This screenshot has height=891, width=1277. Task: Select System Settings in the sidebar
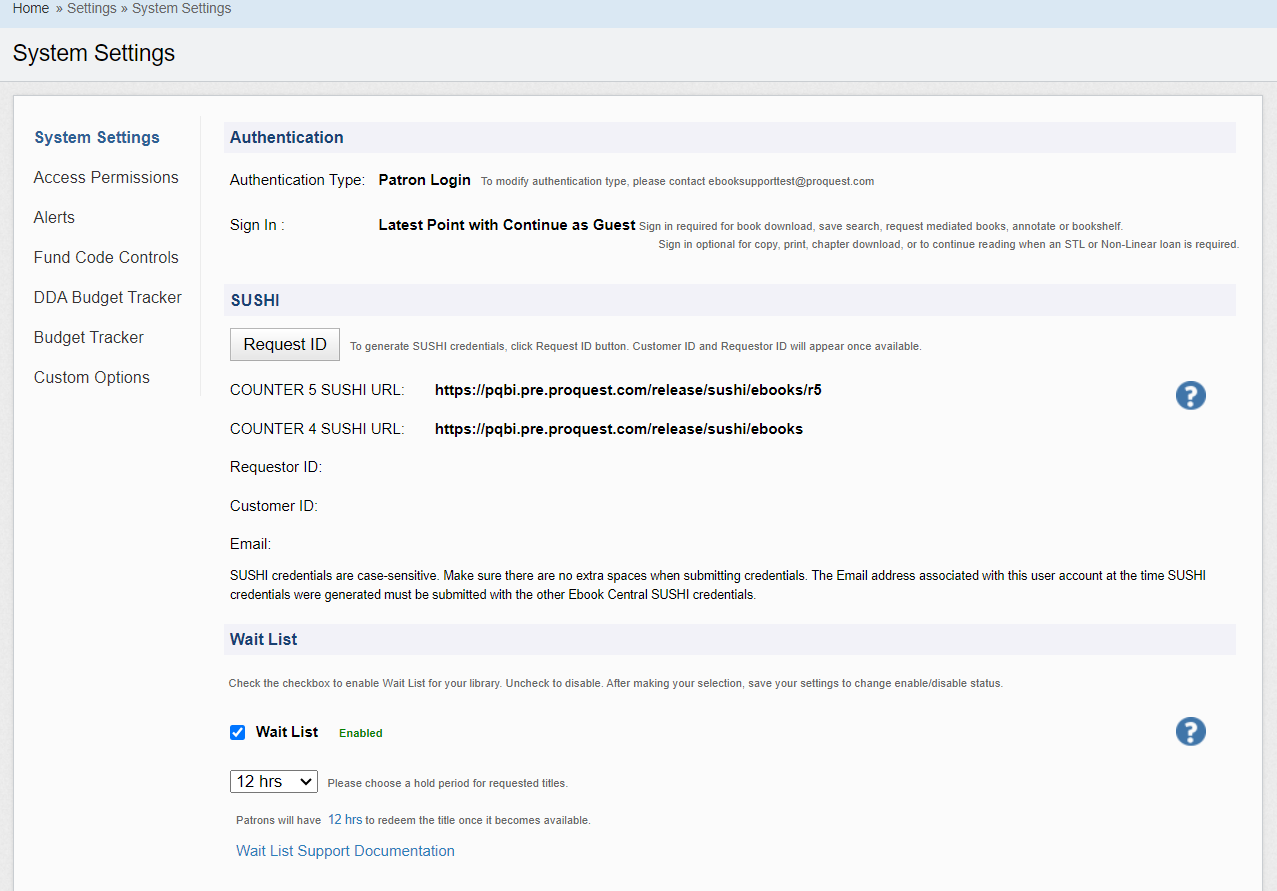96,137
